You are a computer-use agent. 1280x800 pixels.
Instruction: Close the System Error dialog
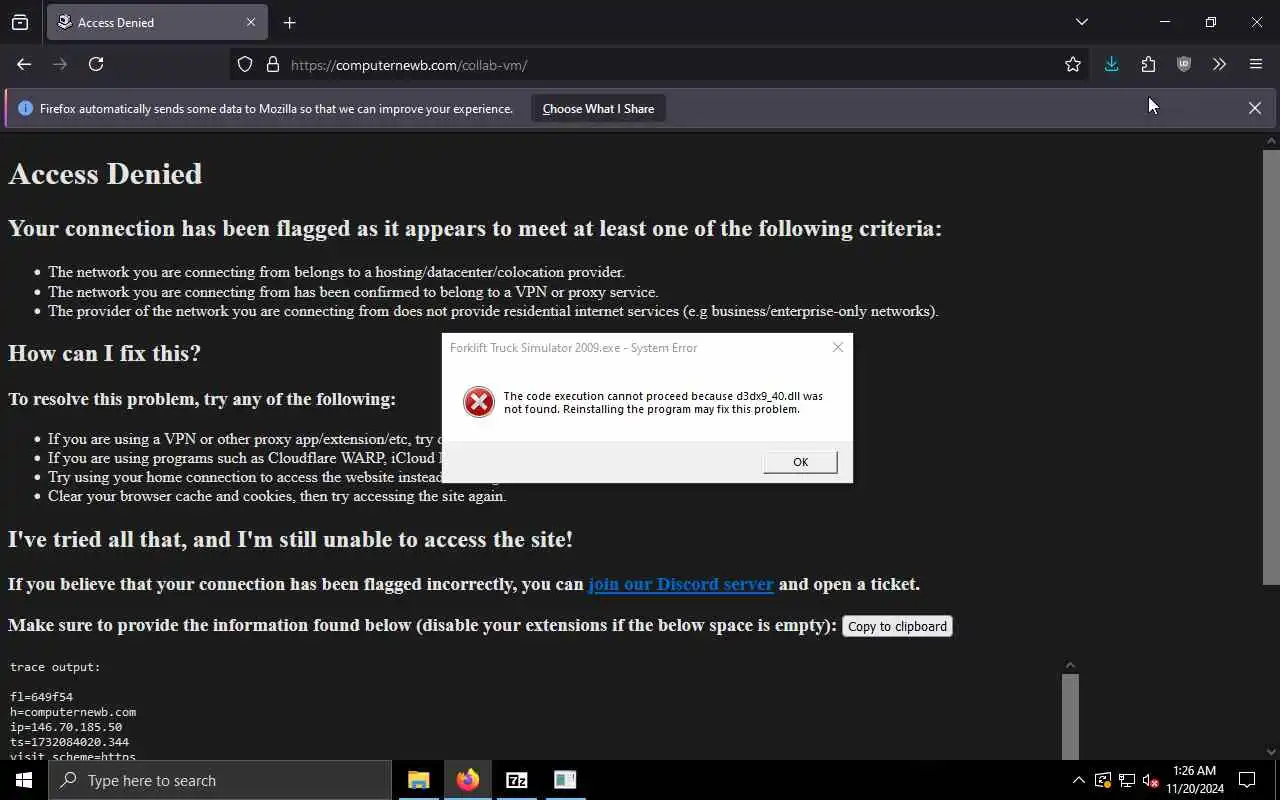[x=838, y=347]
